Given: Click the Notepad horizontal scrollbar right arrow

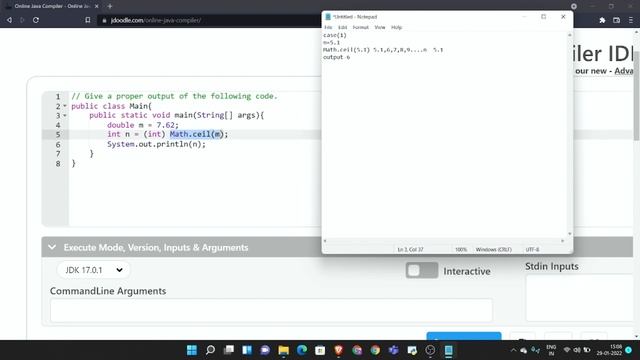Looking at the screenshot, I should pyautogui.click(x=562, y=241).
